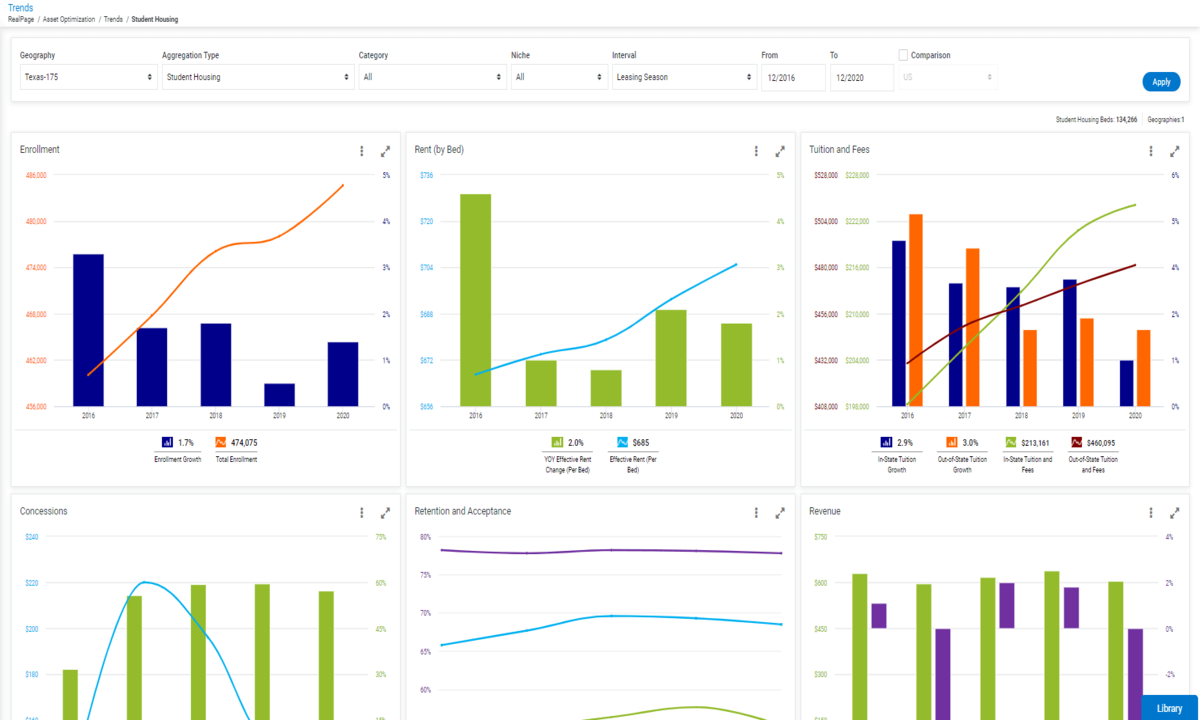Click the Concessions chart title
Image resolution: width=1200 pixels, height=720 pixels.
pos(43,511)
